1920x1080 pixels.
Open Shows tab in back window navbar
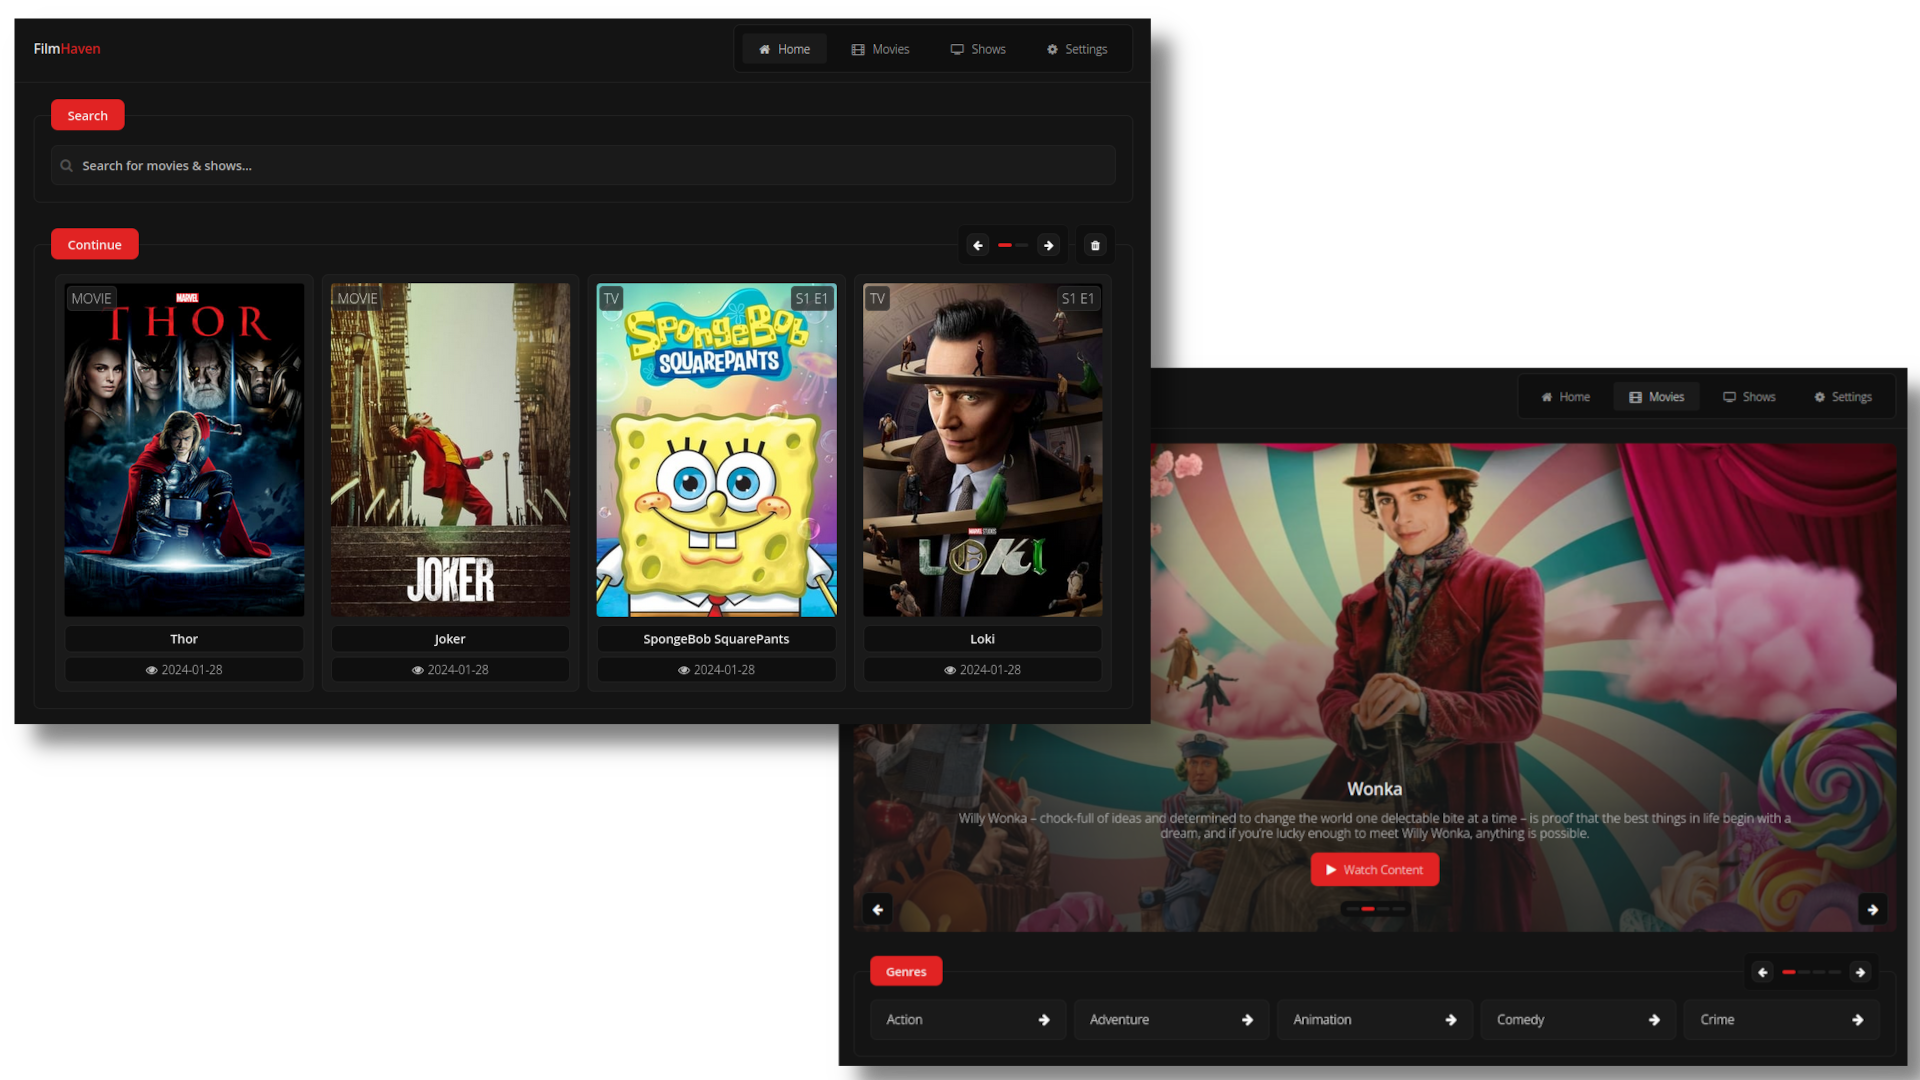[1749, 397]
